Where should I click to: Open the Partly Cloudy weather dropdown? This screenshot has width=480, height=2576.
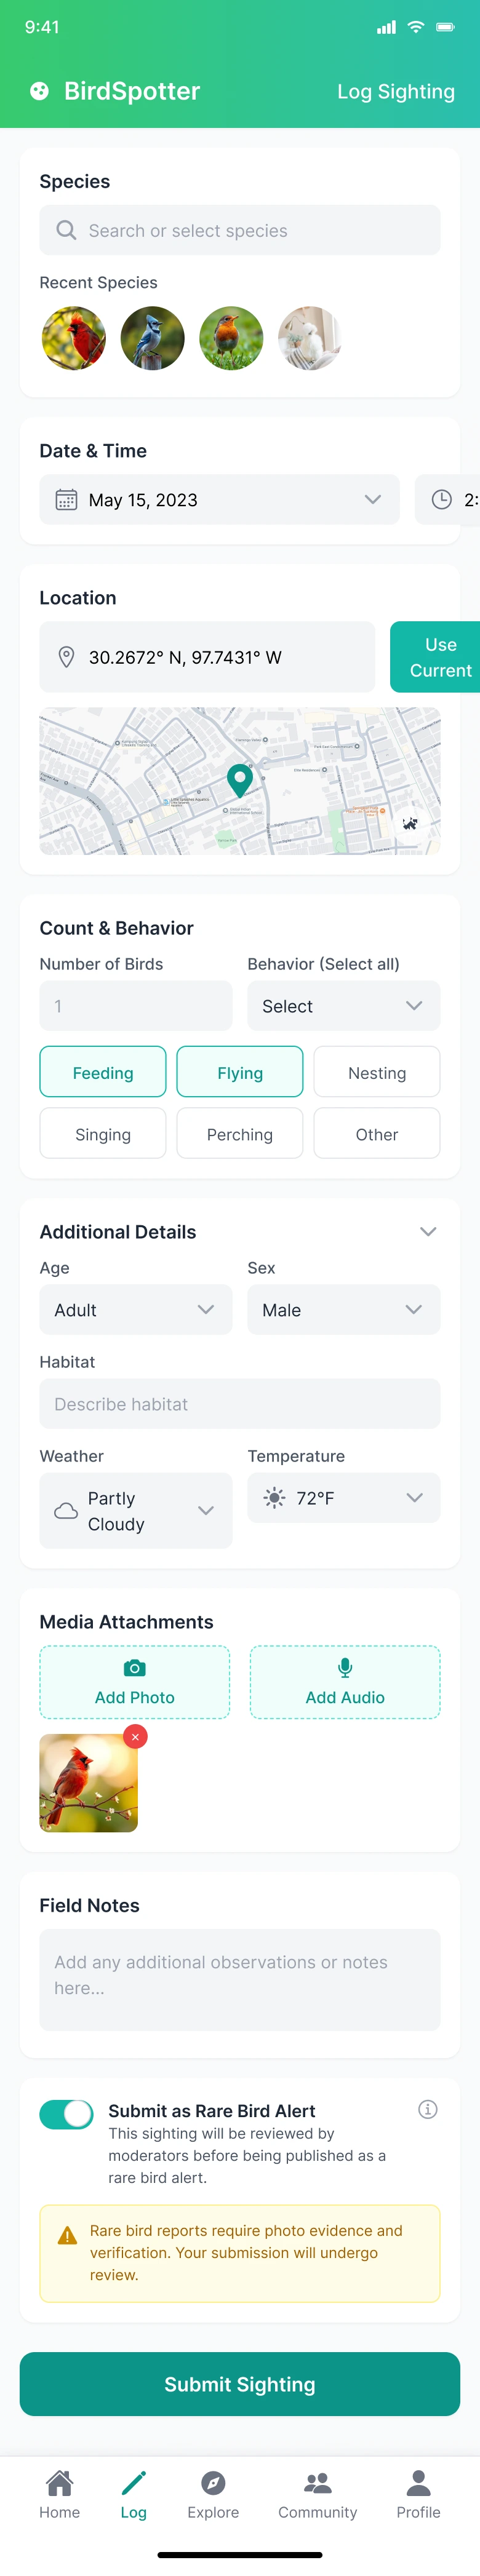(136, 1510)
